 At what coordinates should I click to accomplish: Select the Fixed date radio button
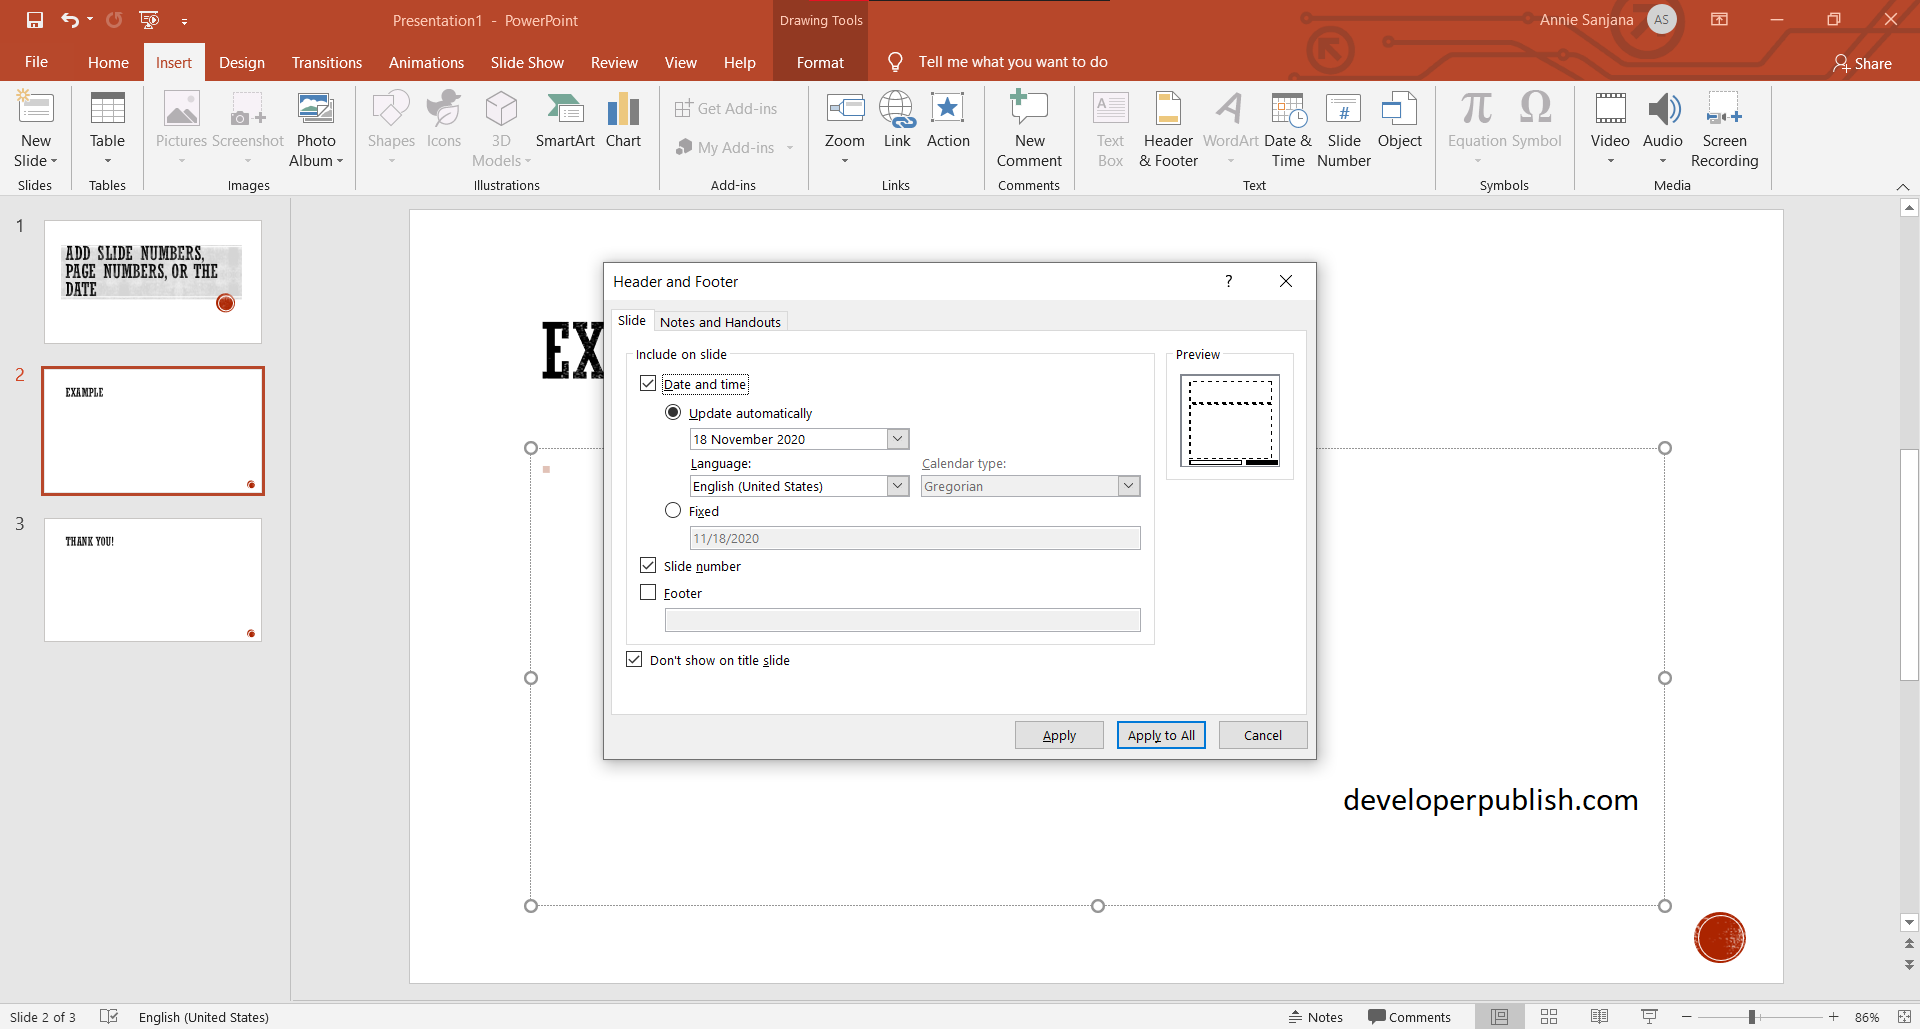tap(673, 510)
